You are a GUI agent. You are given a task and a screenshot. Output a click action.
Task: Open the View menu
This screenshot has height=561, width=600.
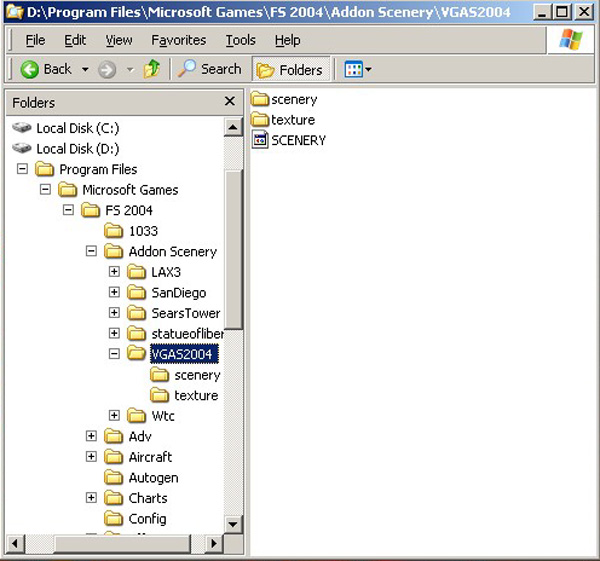click(119, 40)
